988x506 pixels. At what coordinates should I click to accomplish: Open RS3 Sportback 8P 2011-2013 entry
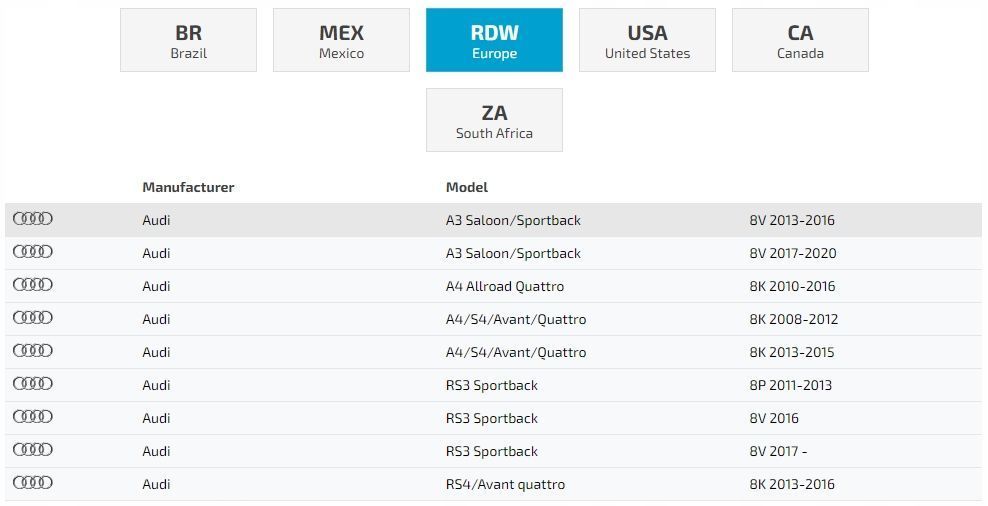[493, 385]
